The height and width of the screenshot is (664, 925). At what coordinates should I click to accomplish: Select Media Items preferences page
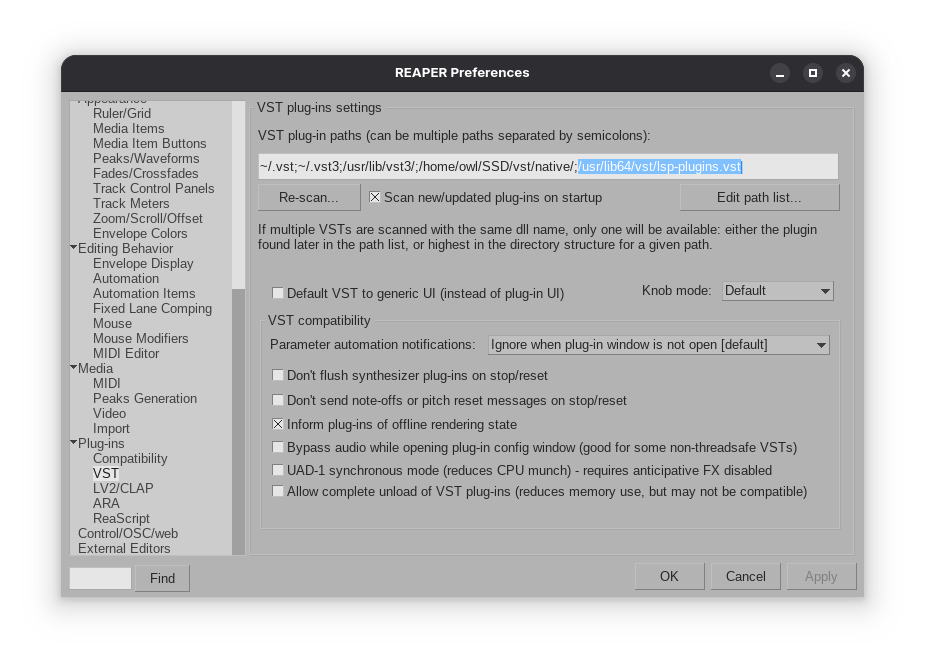tap(129, 129)
